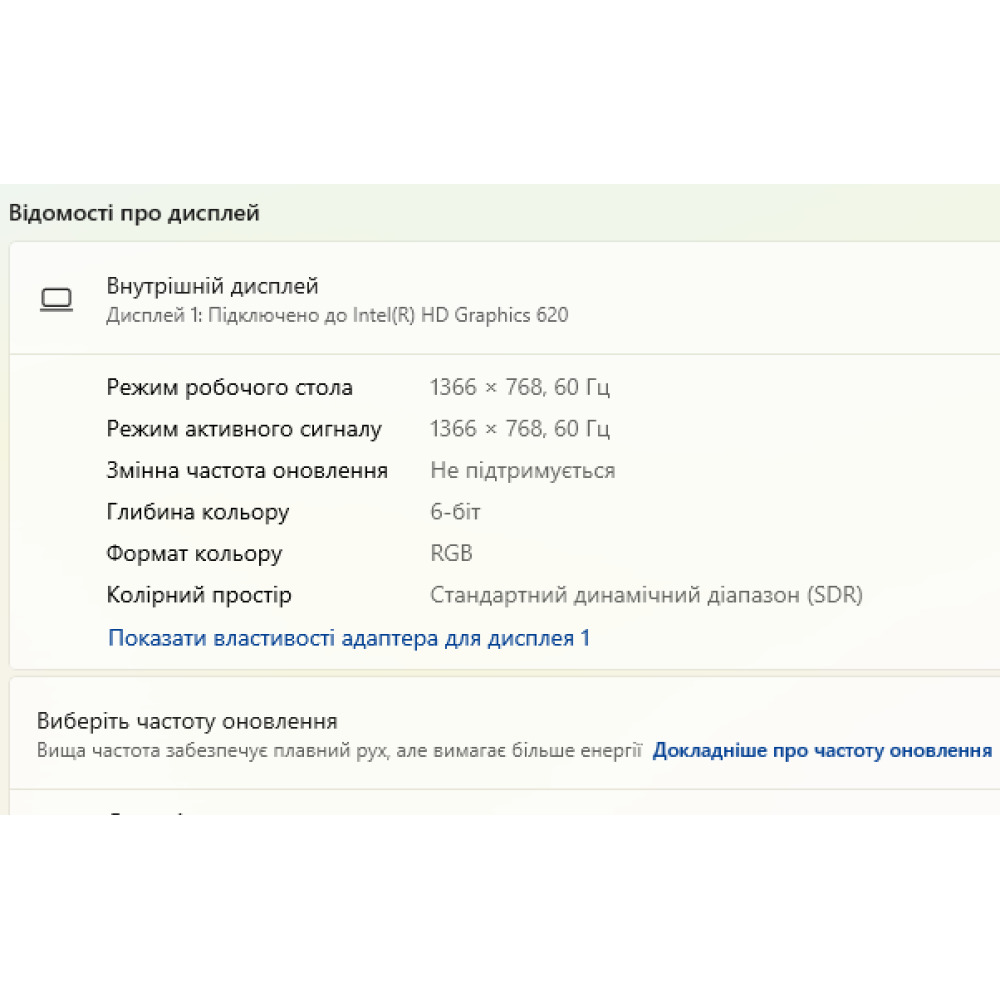This screenshot has height=1000, width=1000.
Task: Select the Внутрішній дисплей title
Action: (212, 287)
